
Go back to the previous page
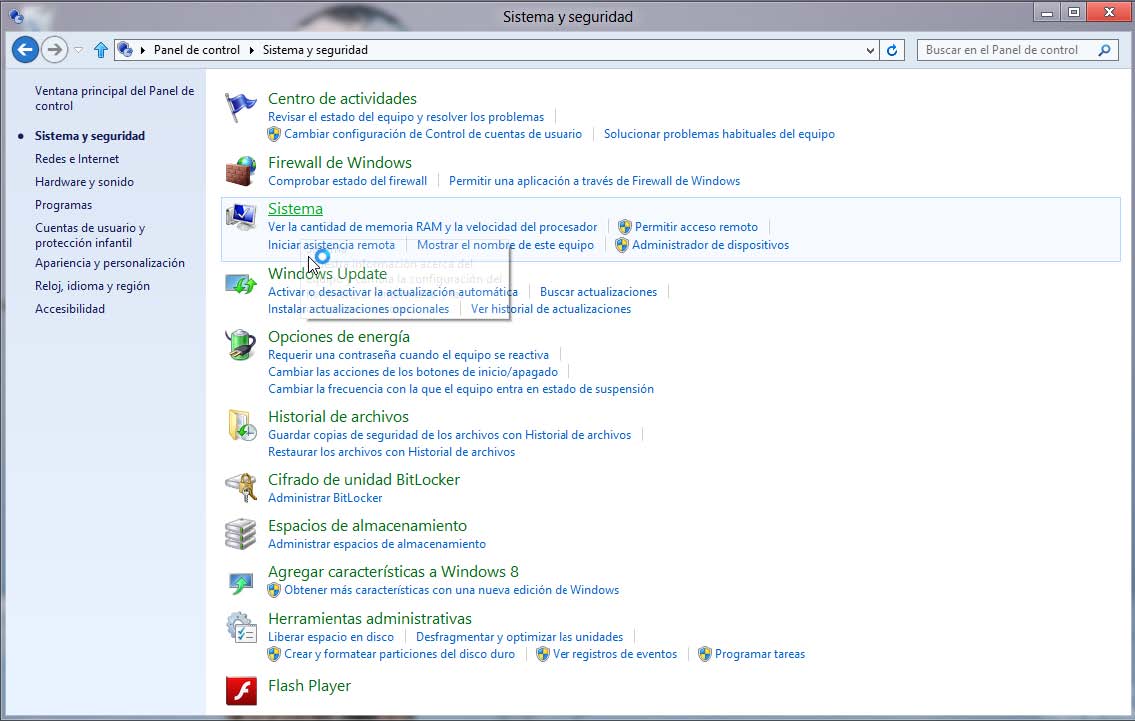(x=25, y=49)
